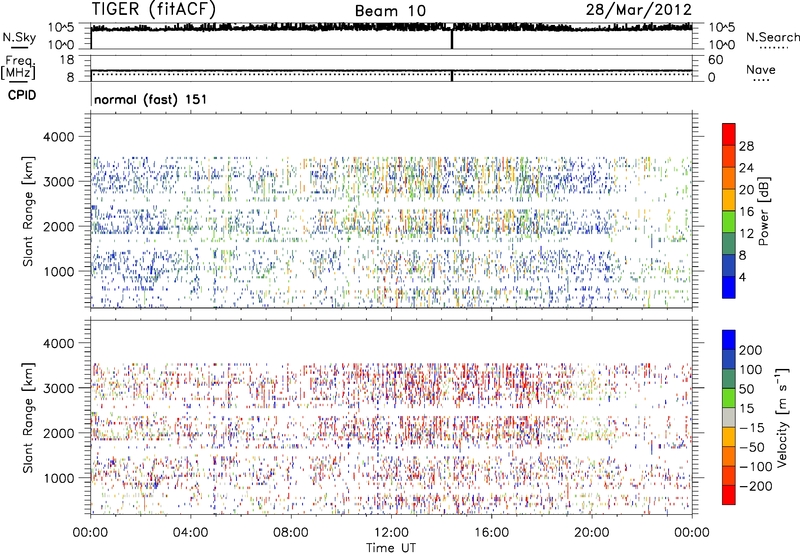Click the 20:00 time tick label
This screenshot has width=800, height=554.
(x=592, y=533)
